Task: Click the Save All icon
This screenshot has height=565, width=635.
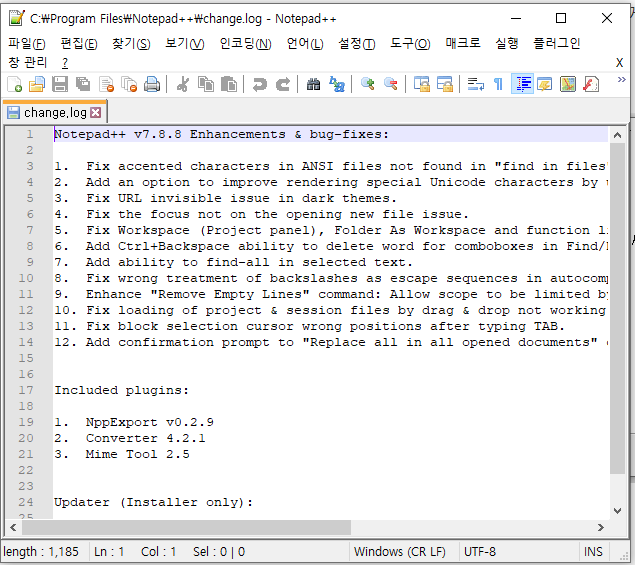Action: click(x=83, y=84)
